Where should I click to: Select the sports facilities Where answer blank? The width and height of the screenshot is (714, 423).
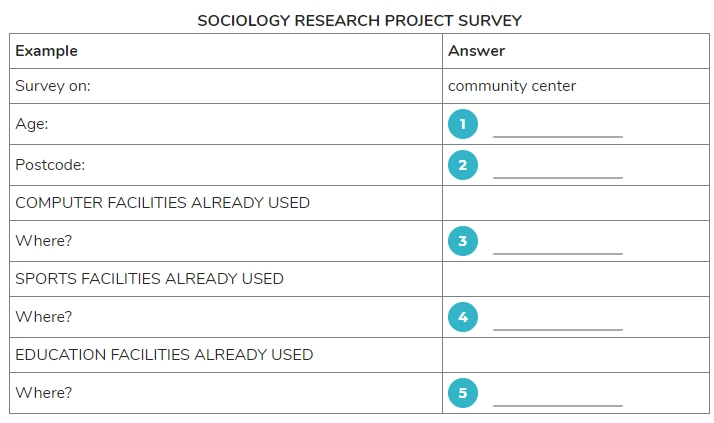click(558, 323)
